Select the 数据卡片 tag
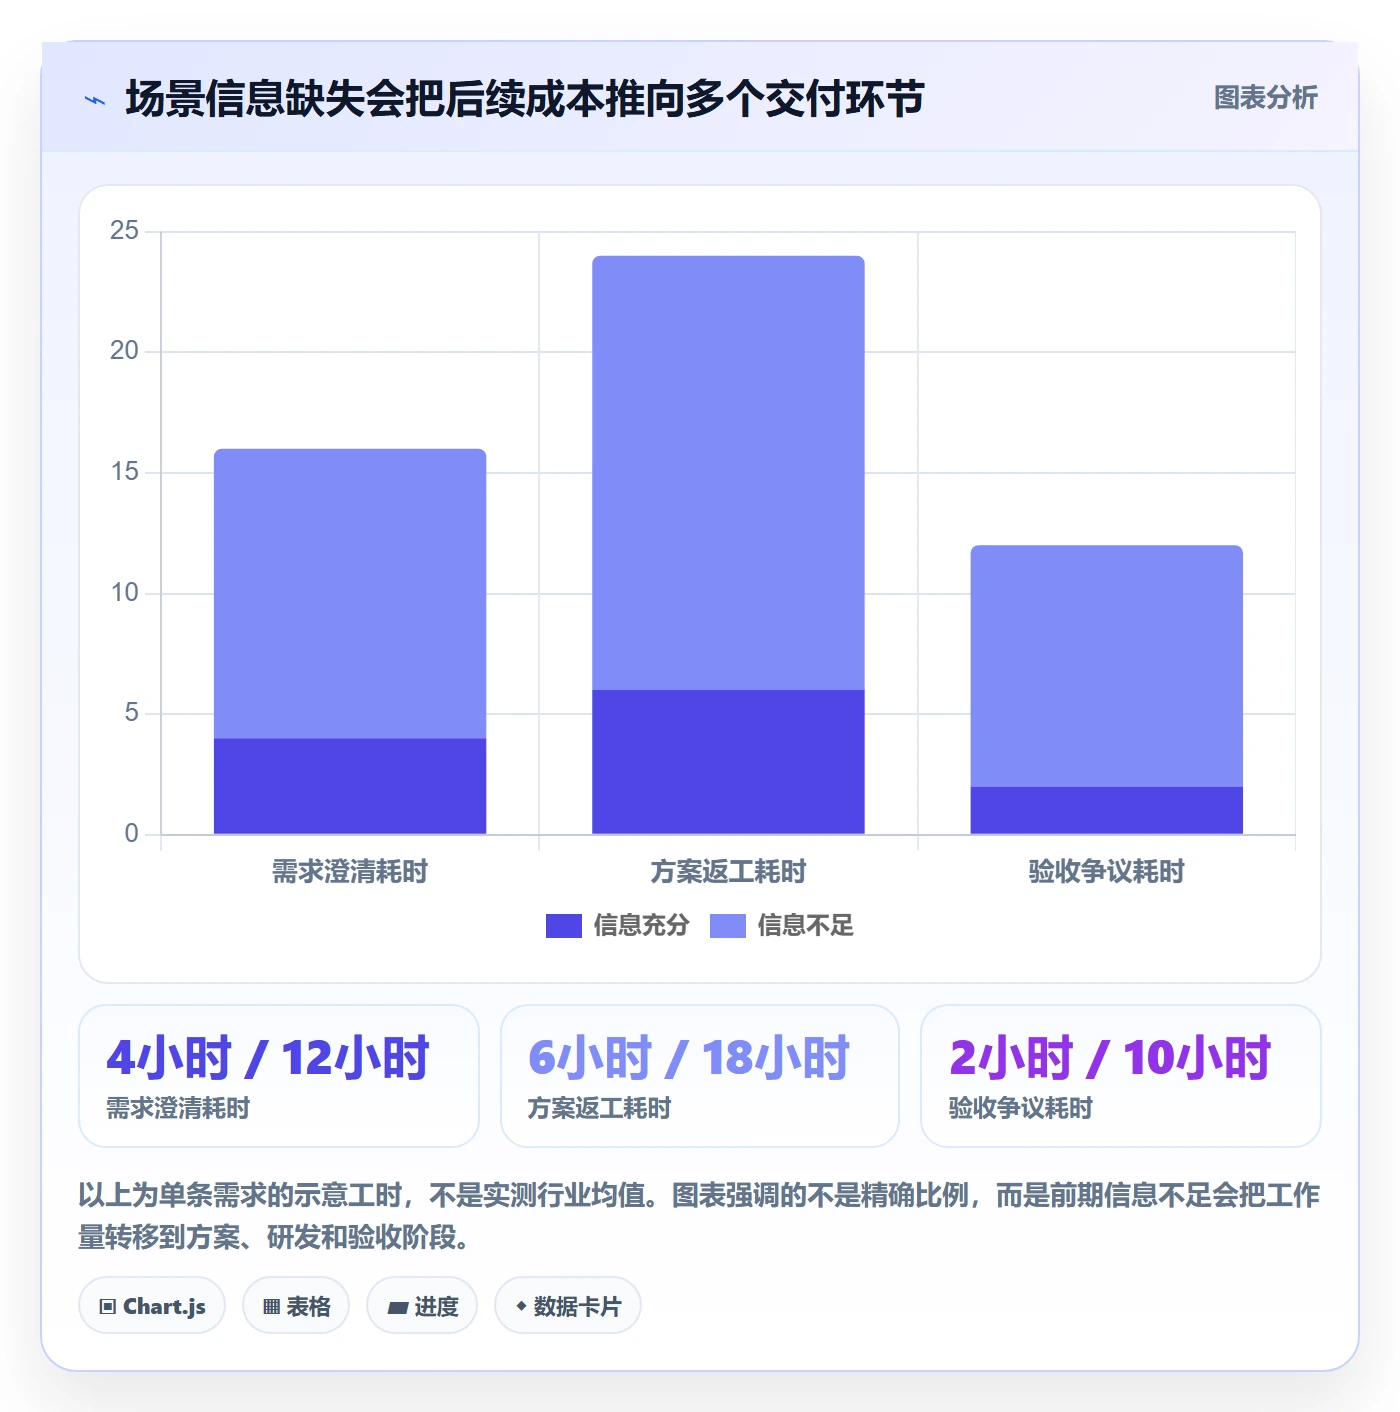 pos(568,1306)
